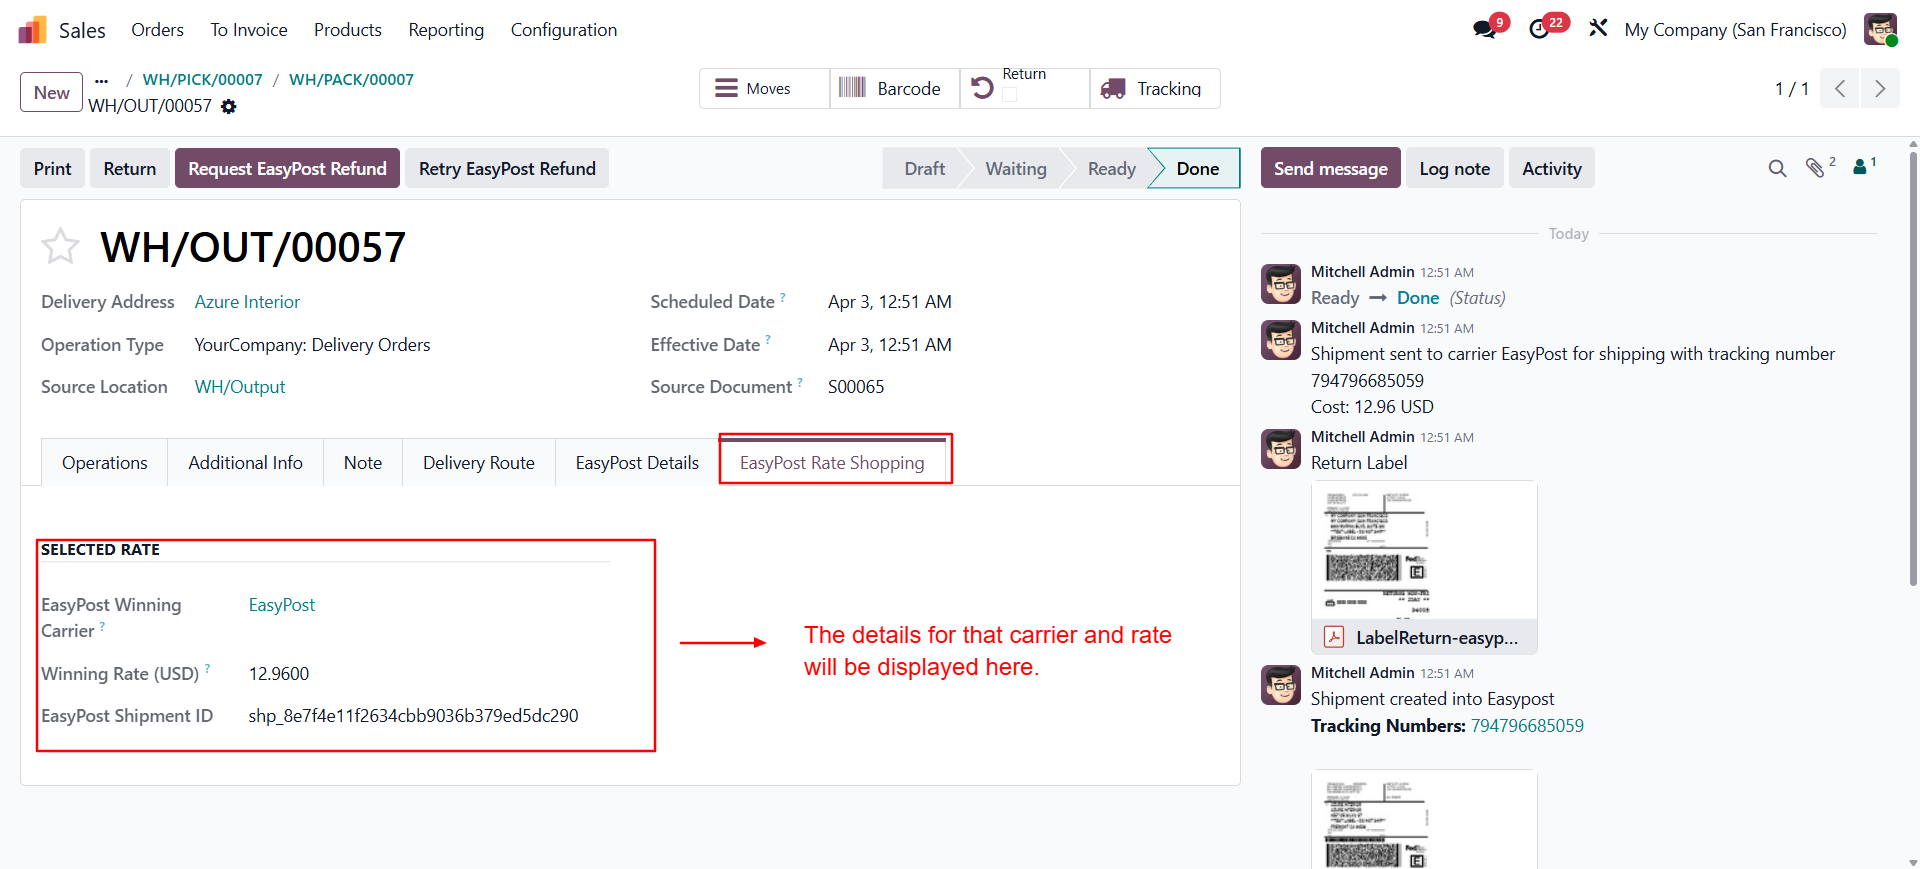Go to WH/PACK/00007 breadcrumb

(351, 80)
